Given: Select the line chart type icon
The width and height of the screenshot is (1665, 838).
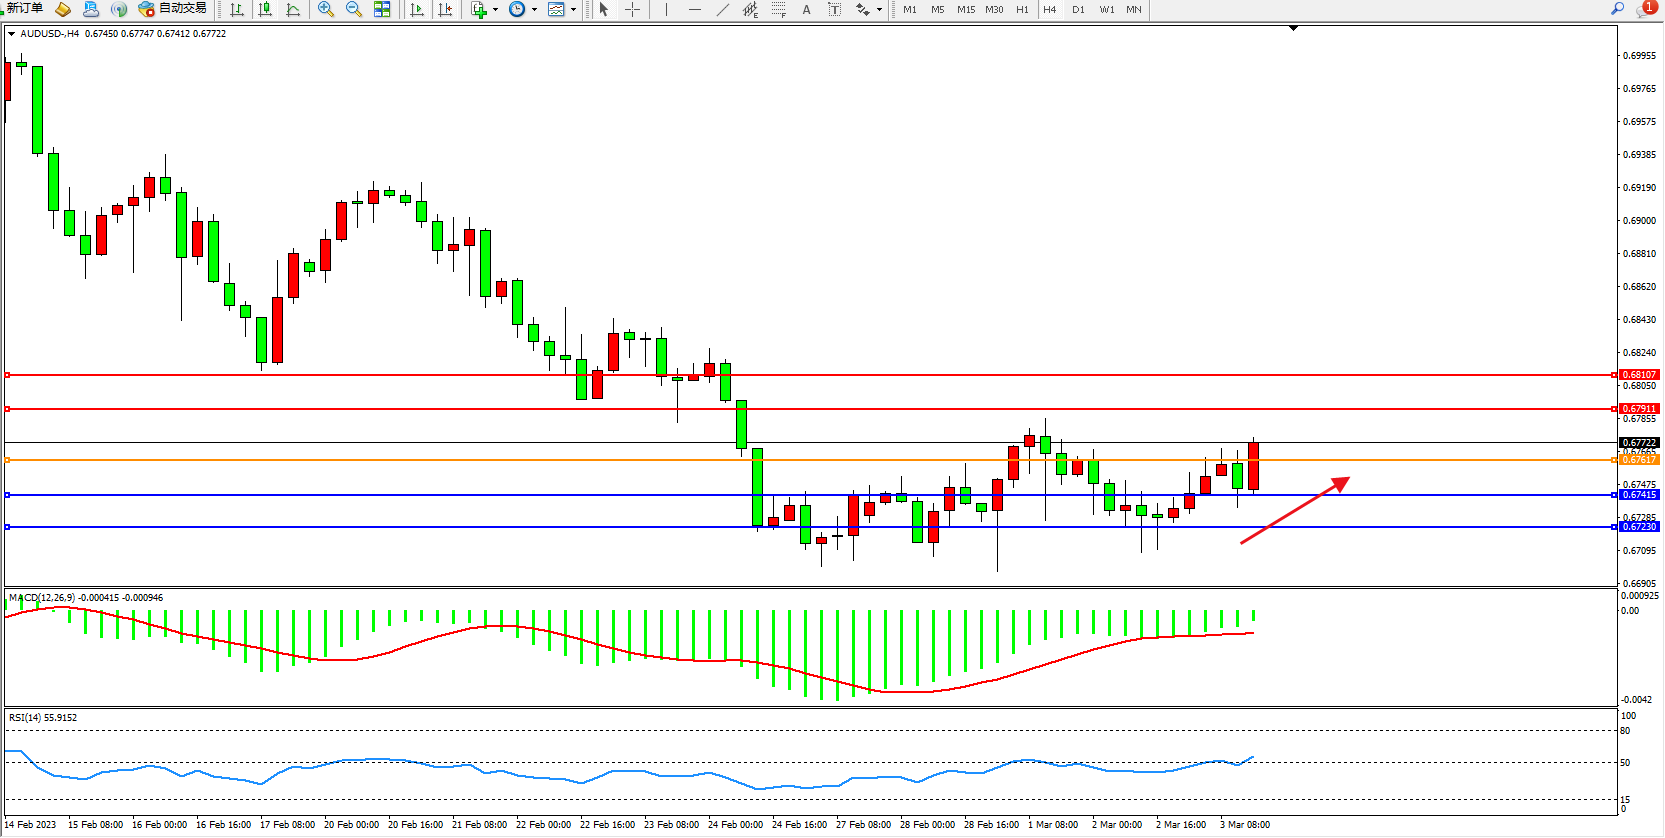Looking at the screenshot, I should tap(293, 9).
